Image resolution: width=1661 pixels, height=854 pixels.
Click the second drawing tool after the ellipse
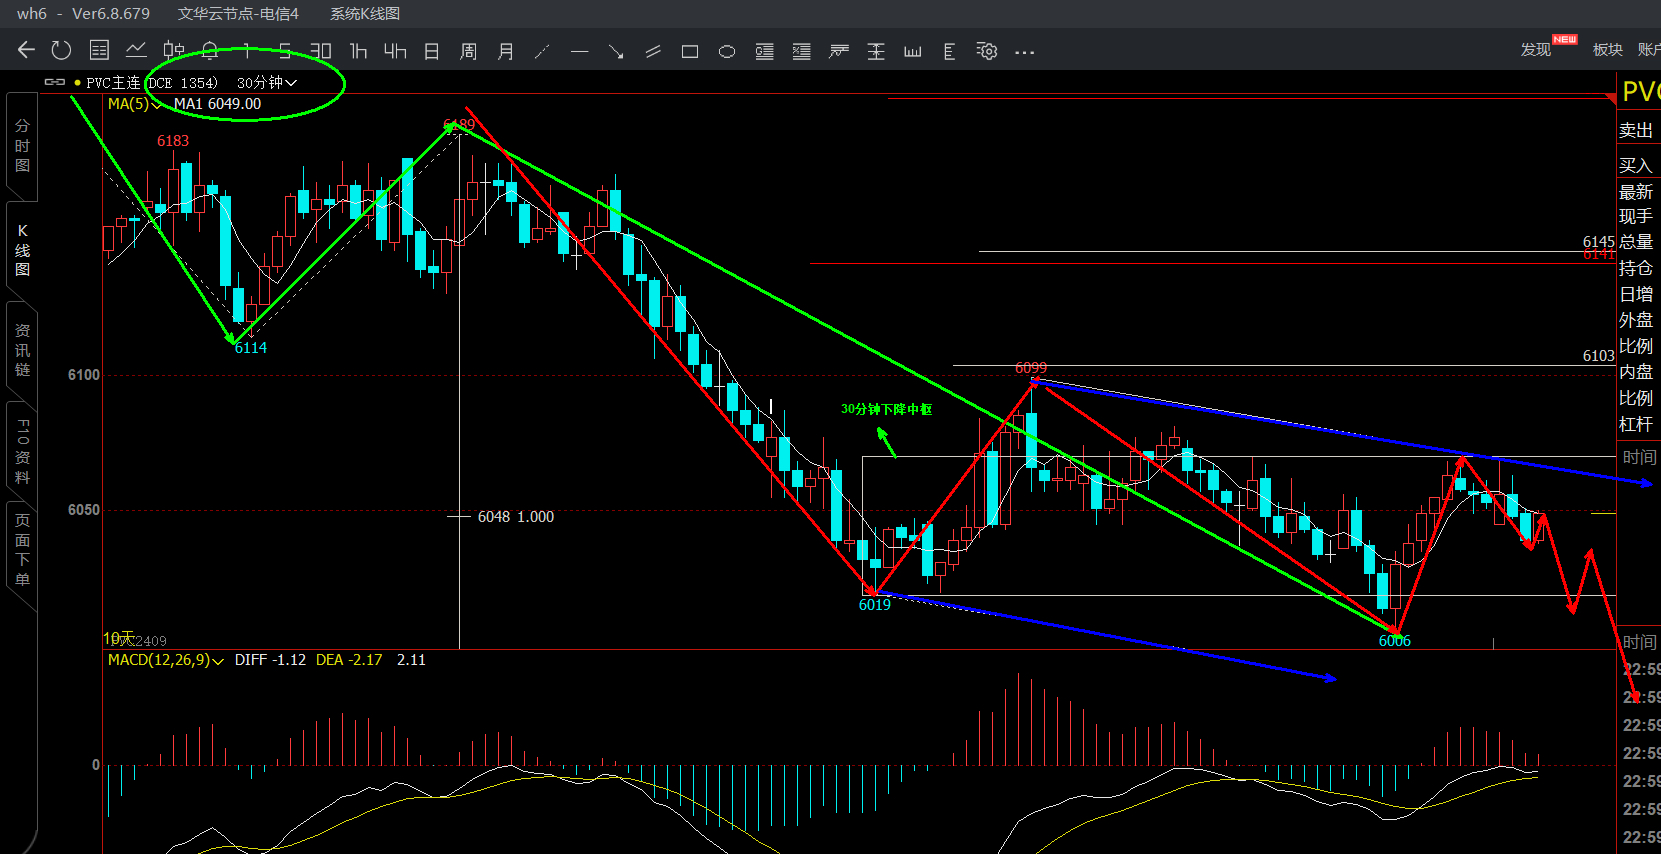click(801, 51)
